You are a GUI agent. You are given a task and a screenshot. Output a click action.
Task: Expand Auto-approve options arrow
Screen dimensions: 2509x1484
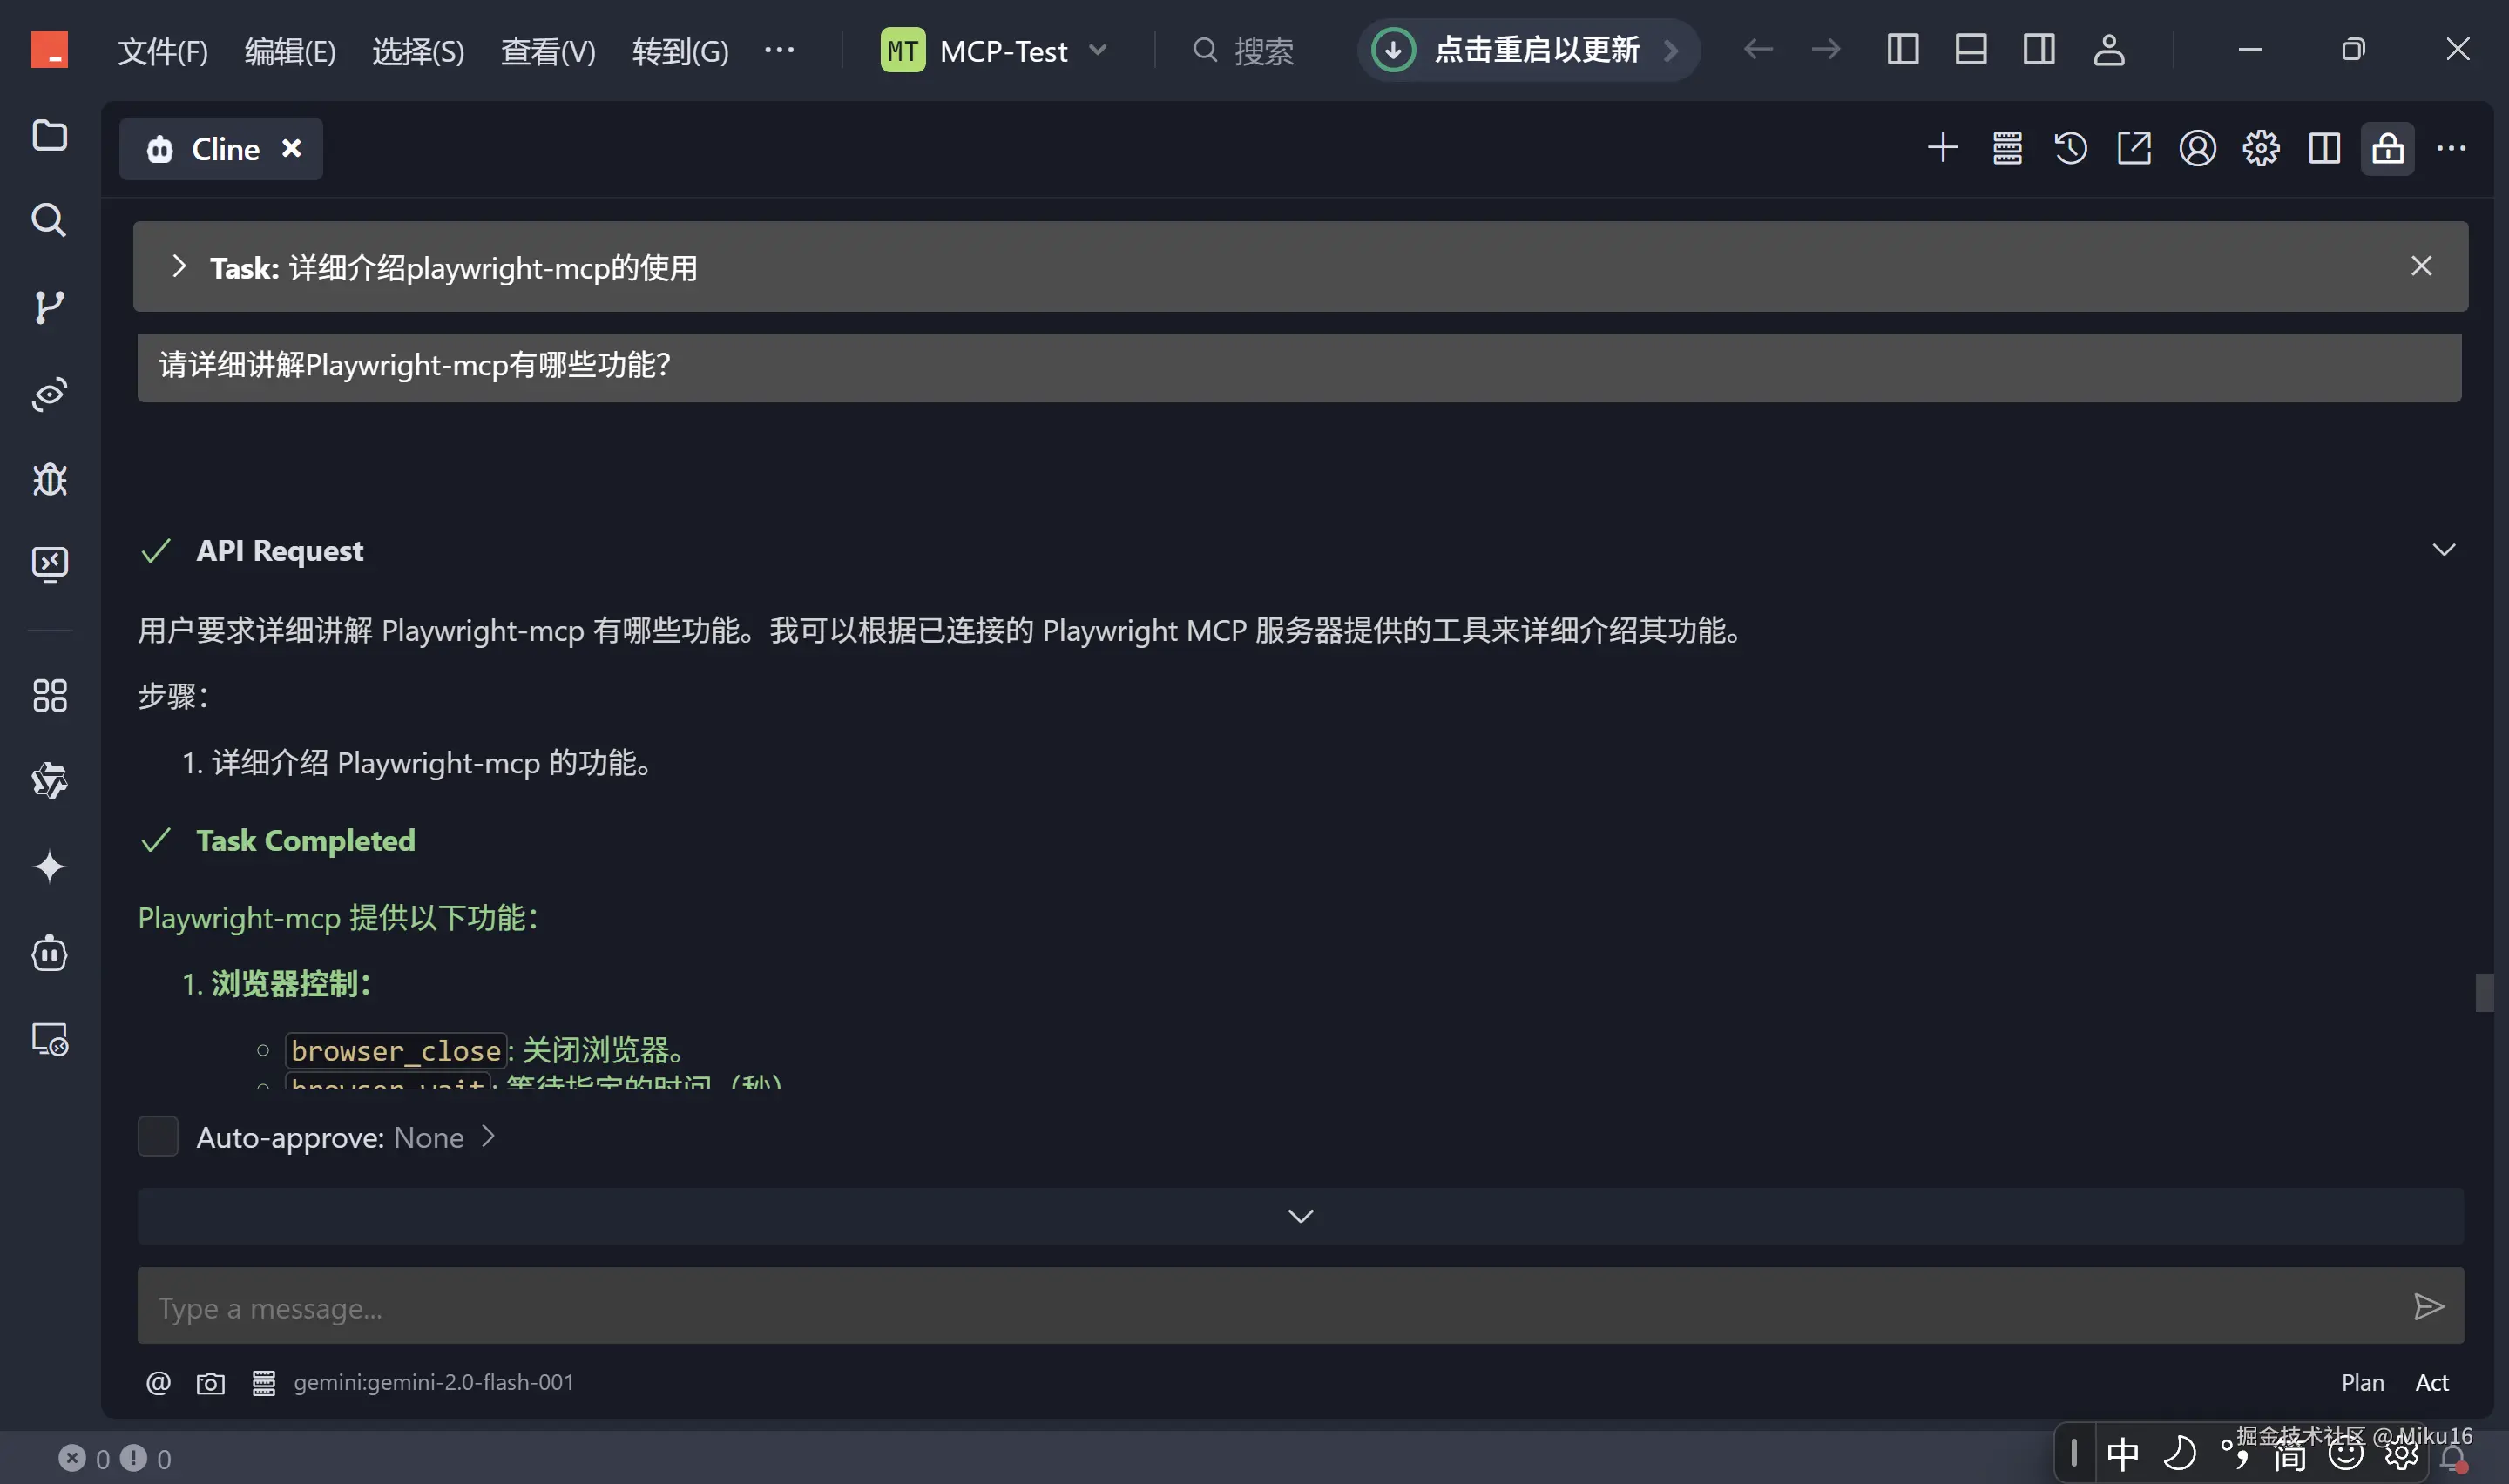488,1136
